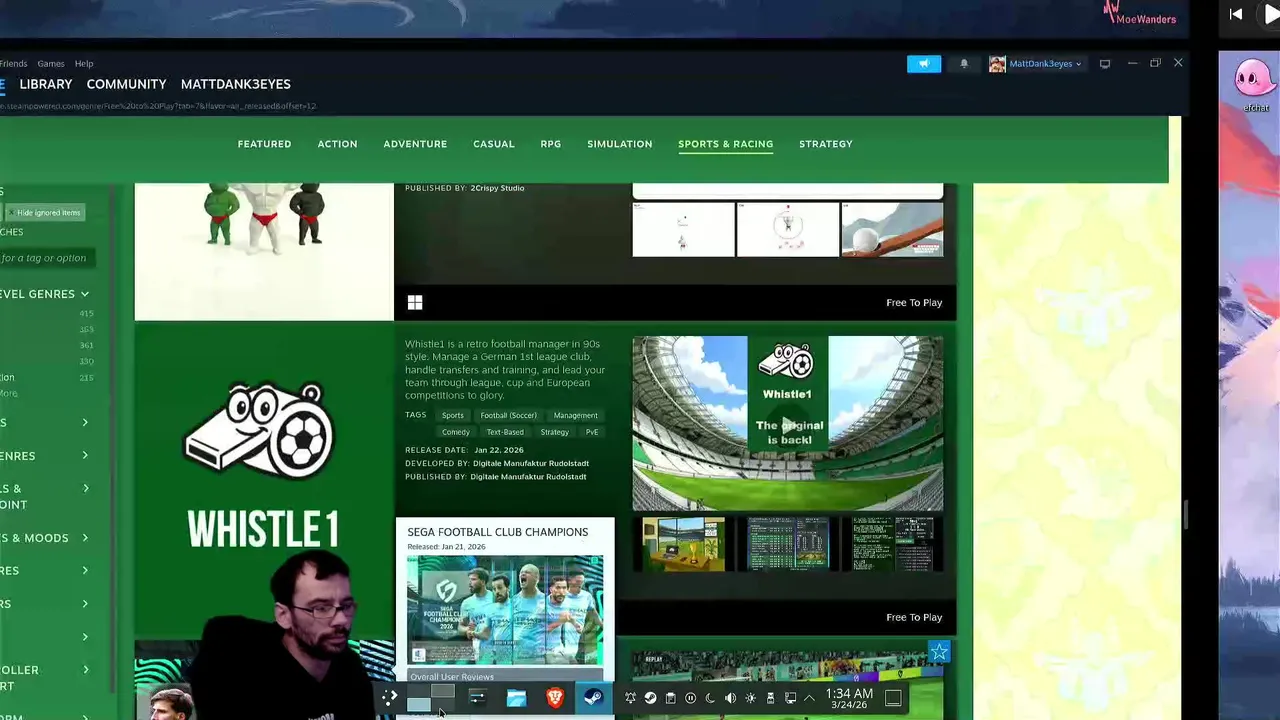Click the Windows platform icon
The image size is (1280, 720).
tap(415, 302)
